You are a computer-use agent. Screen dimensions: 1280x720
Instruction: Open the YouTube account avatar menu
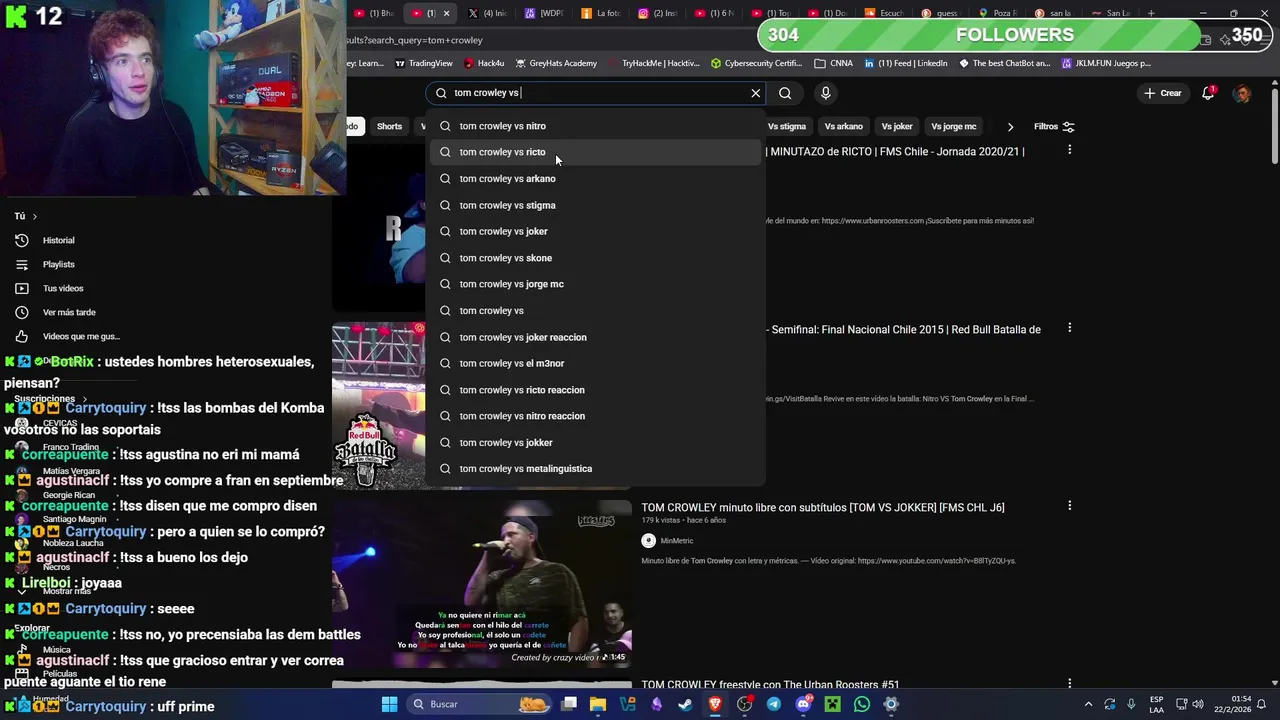pos(1242,93)
